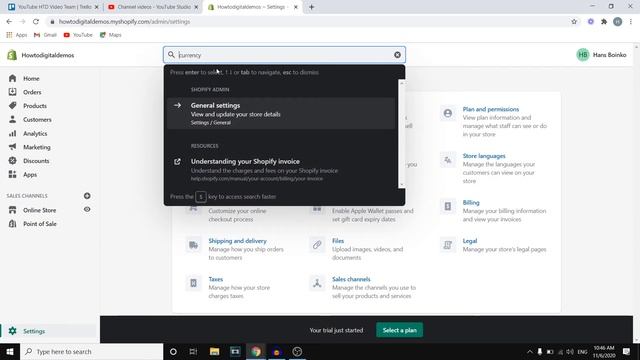Go back in browser history

(9, 22)
